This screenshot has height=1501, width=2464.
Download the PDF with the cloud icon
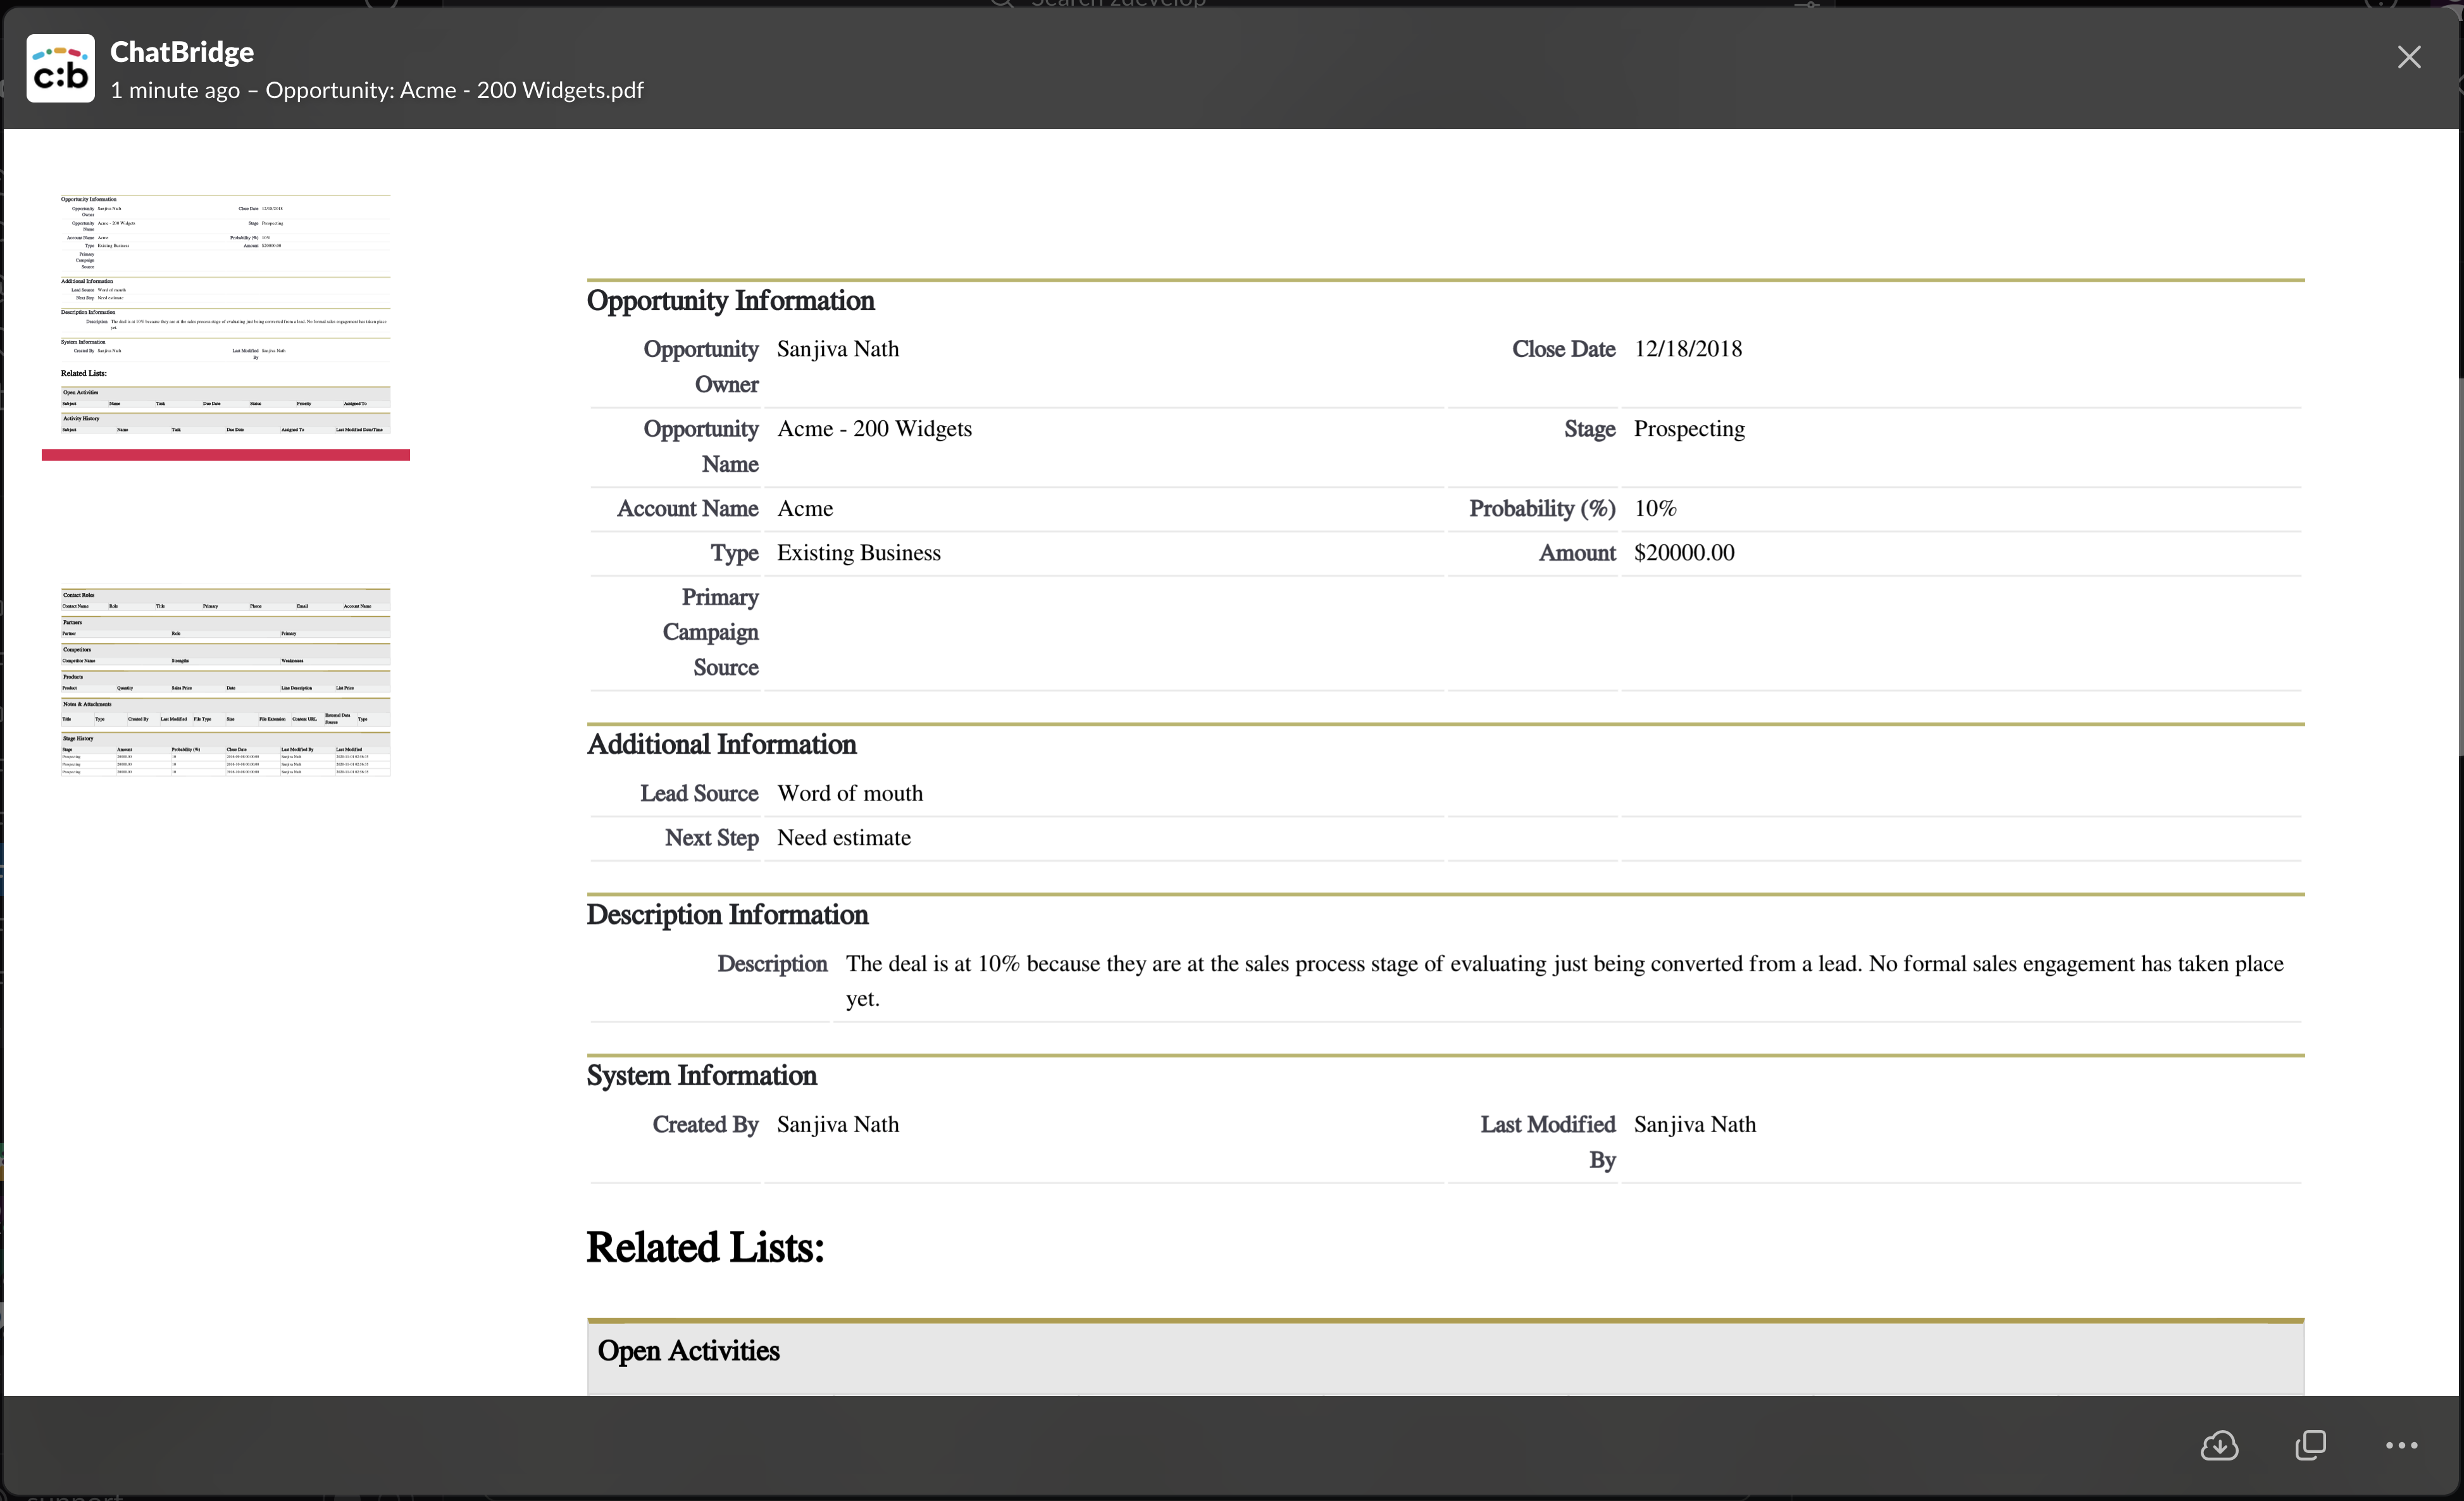point(2219,1445)
